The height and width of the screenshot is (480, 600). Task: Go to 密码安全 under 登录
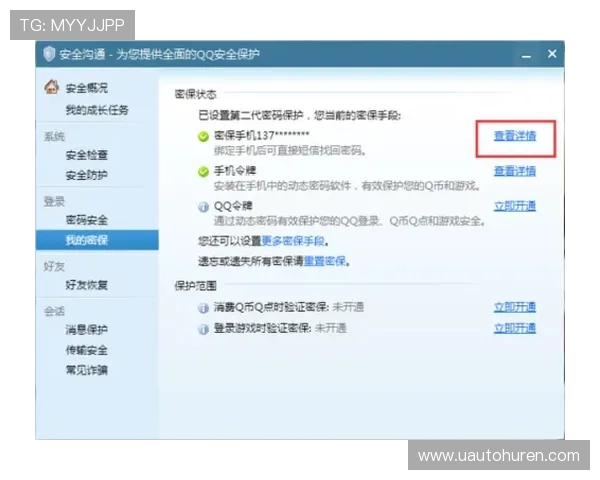[86, 220]
